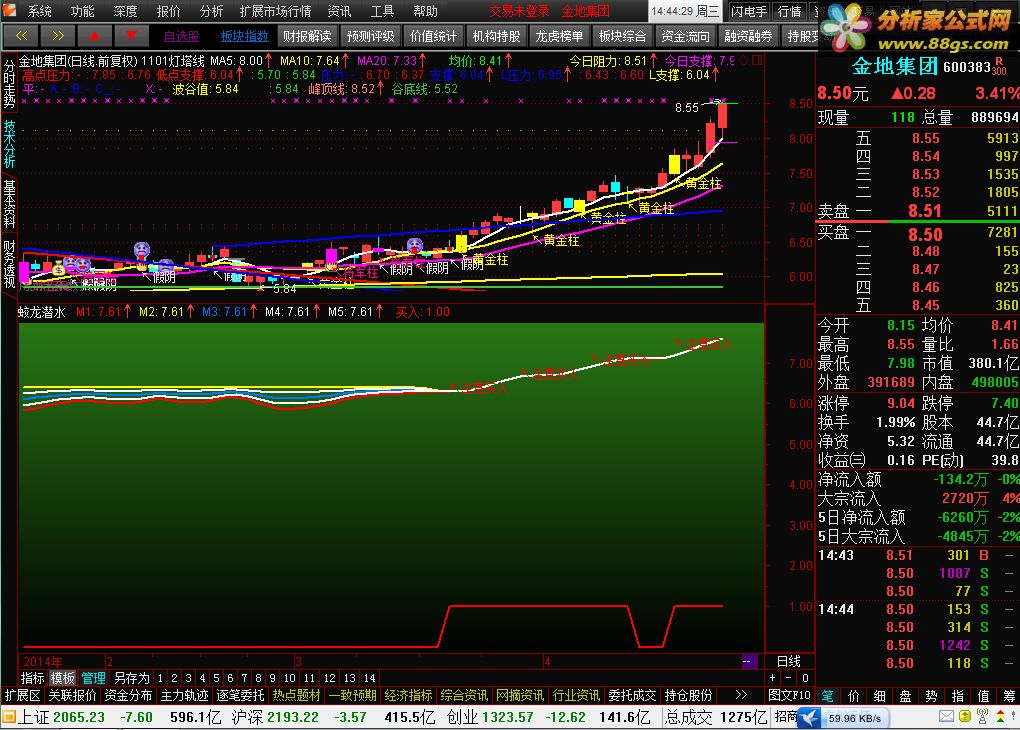The height and width of the screenshot is (730, 1020).
Task: Open the 主力轨迹 bottom tab
Action: click(x=184, y=695)
